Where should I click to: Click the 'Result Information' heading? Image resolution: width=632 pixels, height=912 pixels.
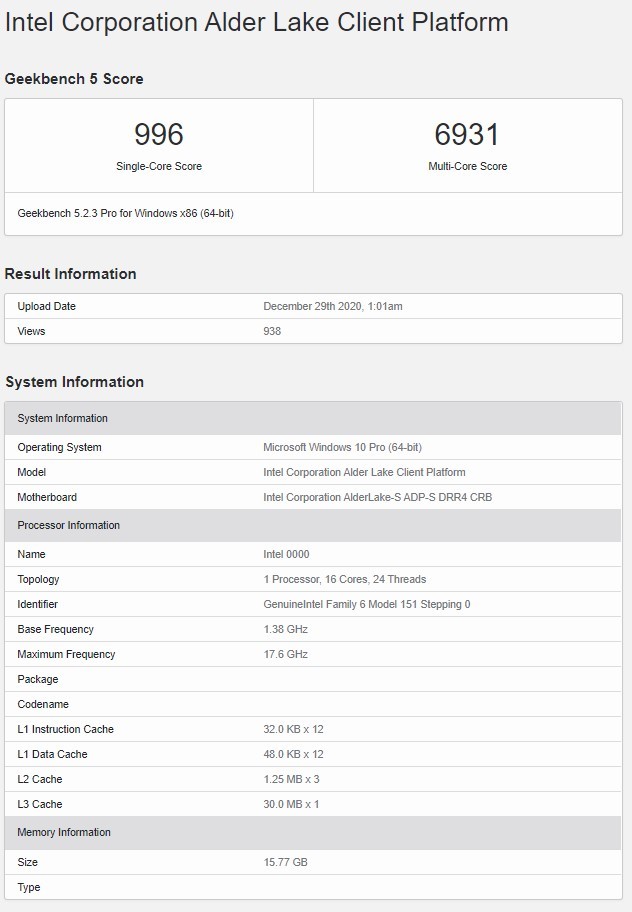point(70,274)
